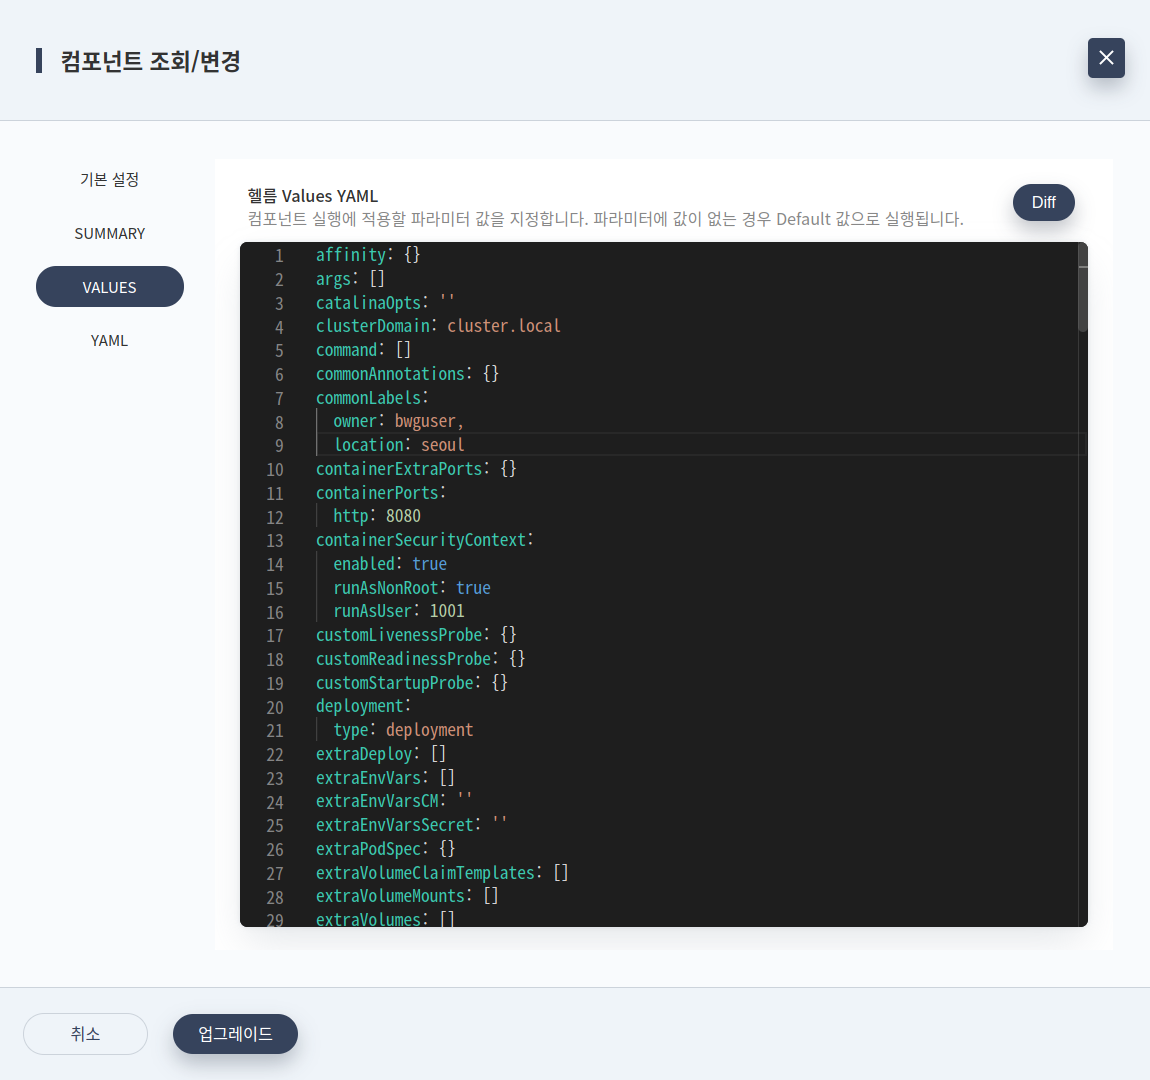Cancel with the 취소 button
Viewport: 1150px width, 1080px height.
pyautogui.click(x=85, y=1034)
